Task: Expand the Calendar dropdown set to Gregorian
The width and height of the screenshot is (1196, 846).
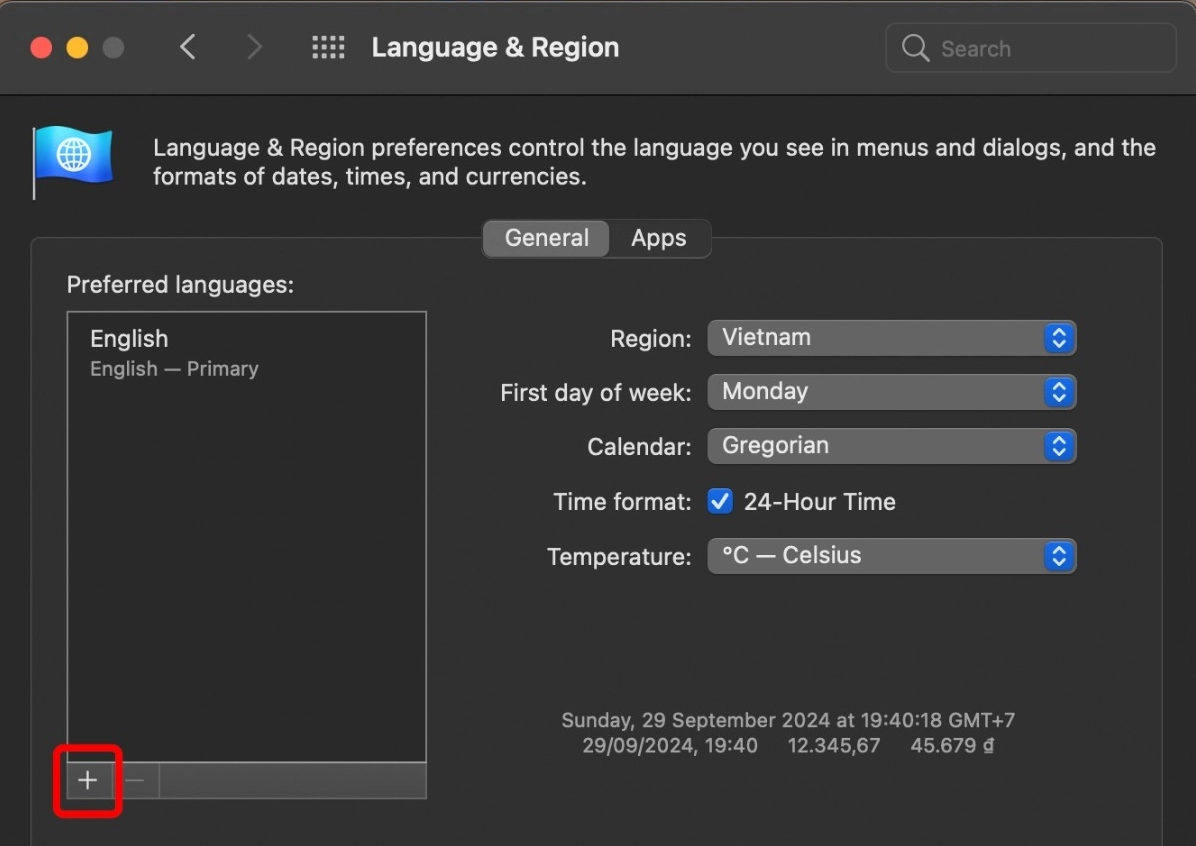Action: [x=891, y=446]
